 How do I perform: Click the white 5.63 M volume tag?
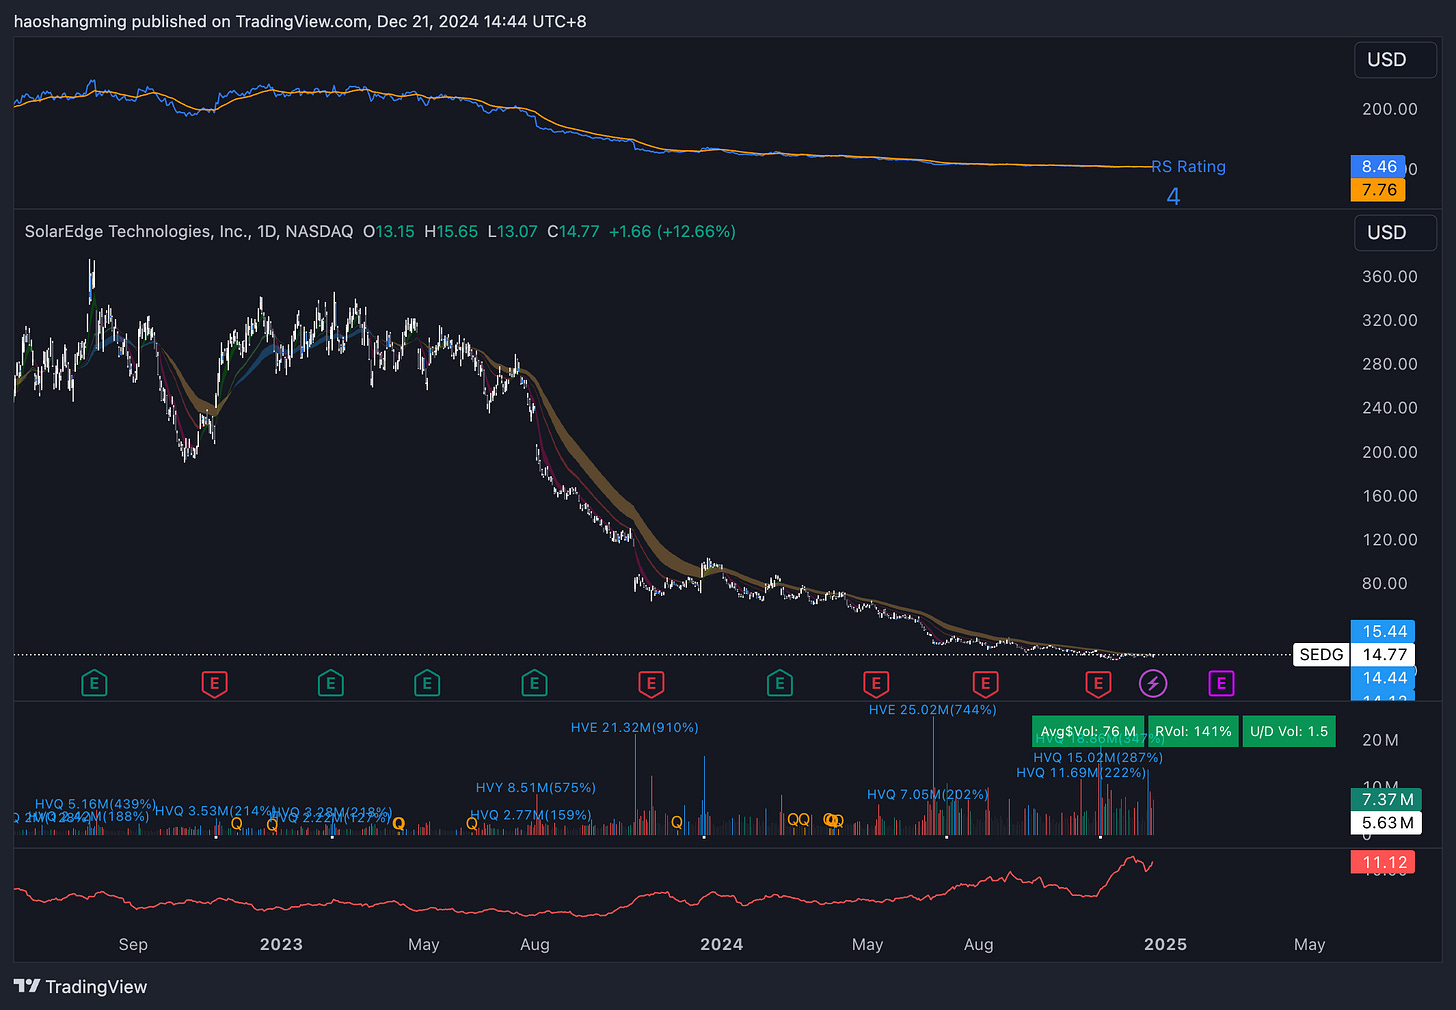[x=1387, y=823]
